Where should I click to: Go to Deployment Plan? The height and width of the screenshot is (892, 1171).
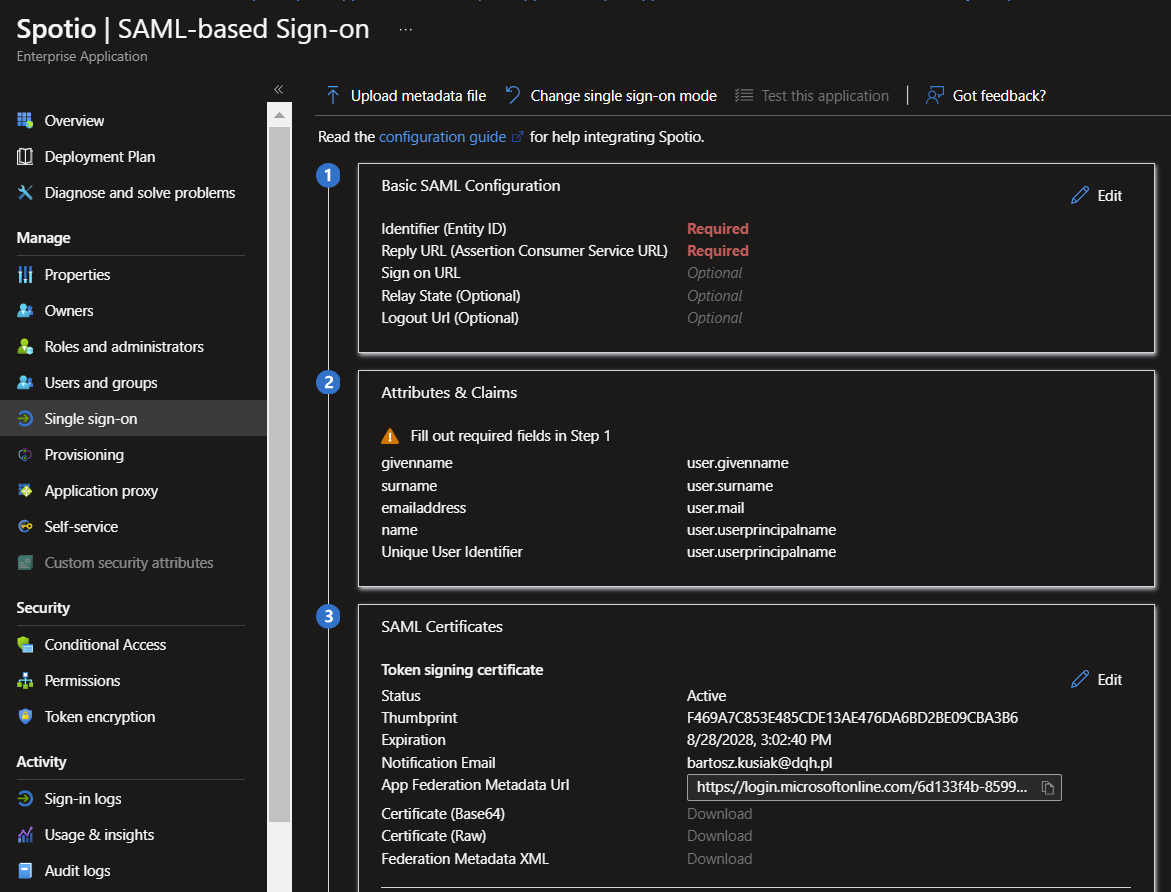(x=100, y=156)
